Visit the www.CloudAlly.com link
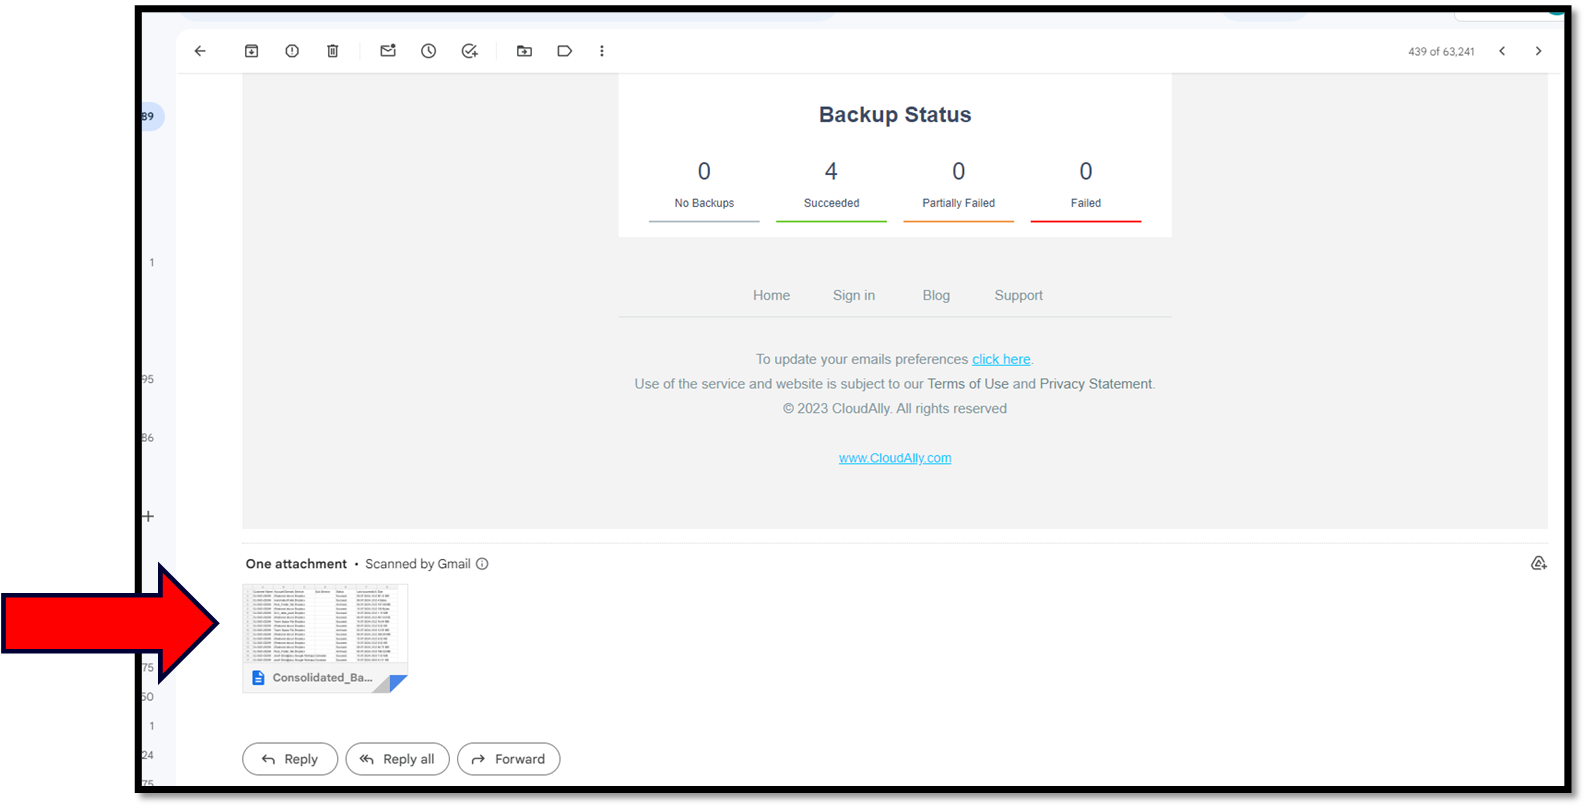1588x809 pixels. coord(895,458)
